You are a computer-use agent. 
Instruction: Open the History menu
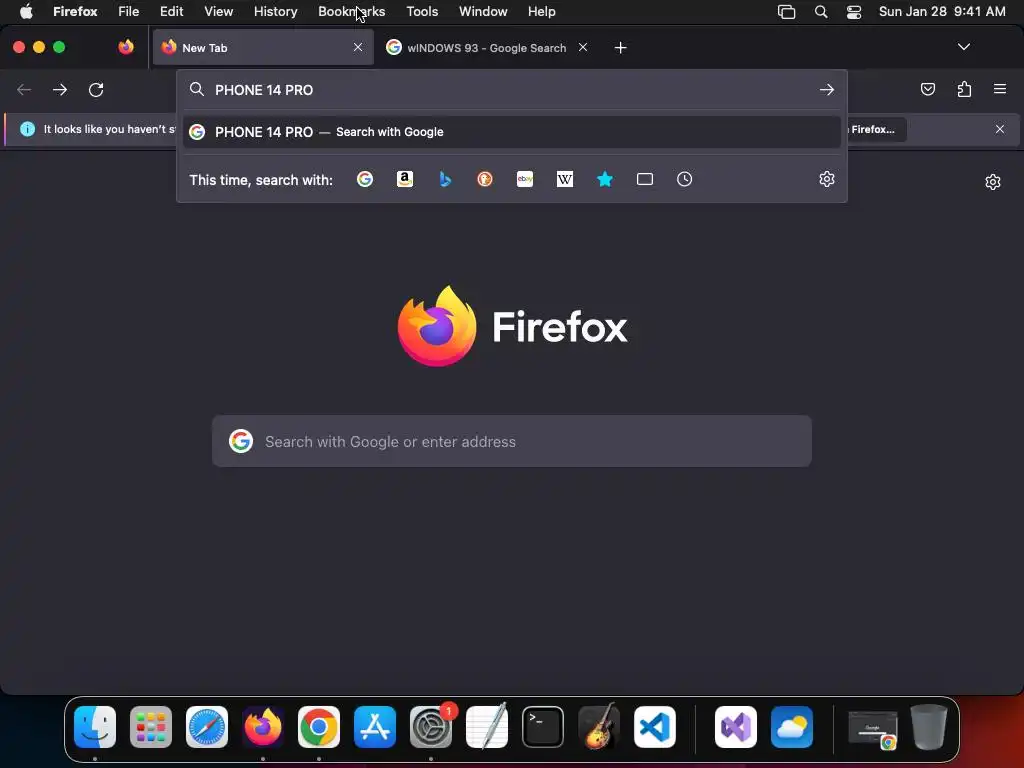coord(276,11)
